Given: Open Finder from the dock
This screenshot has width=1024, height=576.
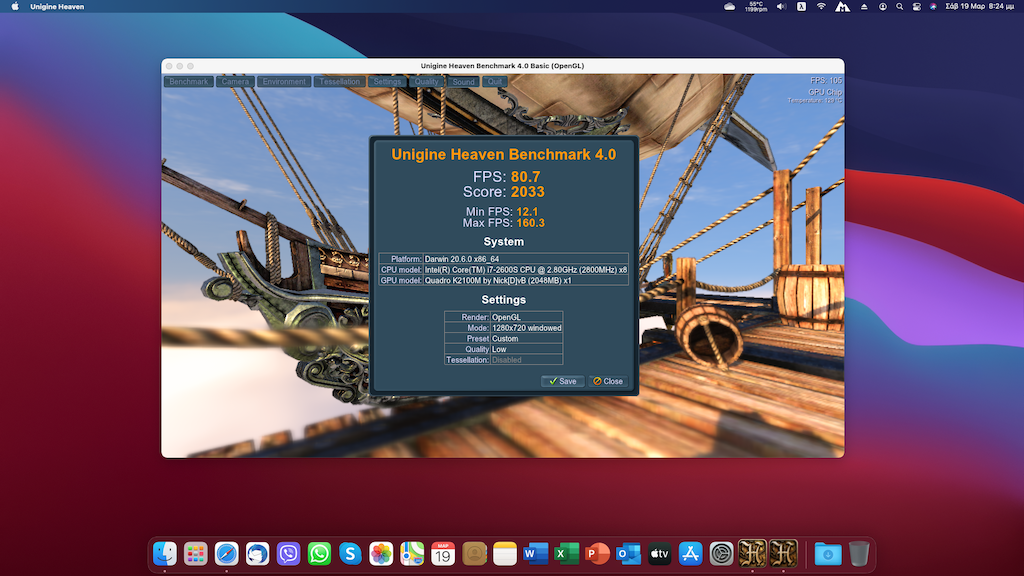Looking at the screenshot, I should click(x=165, y=554).
